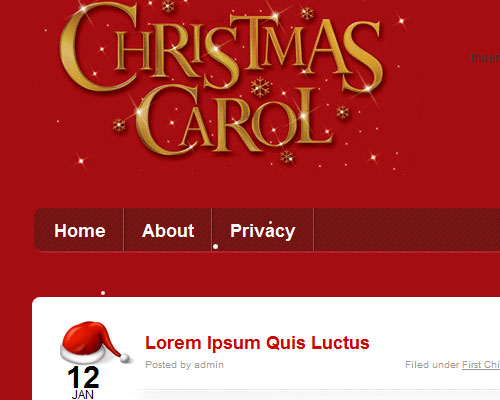Click the empty navigation bar area after Privacy
The width and height of the screenshot is (500, 400).
407,229
